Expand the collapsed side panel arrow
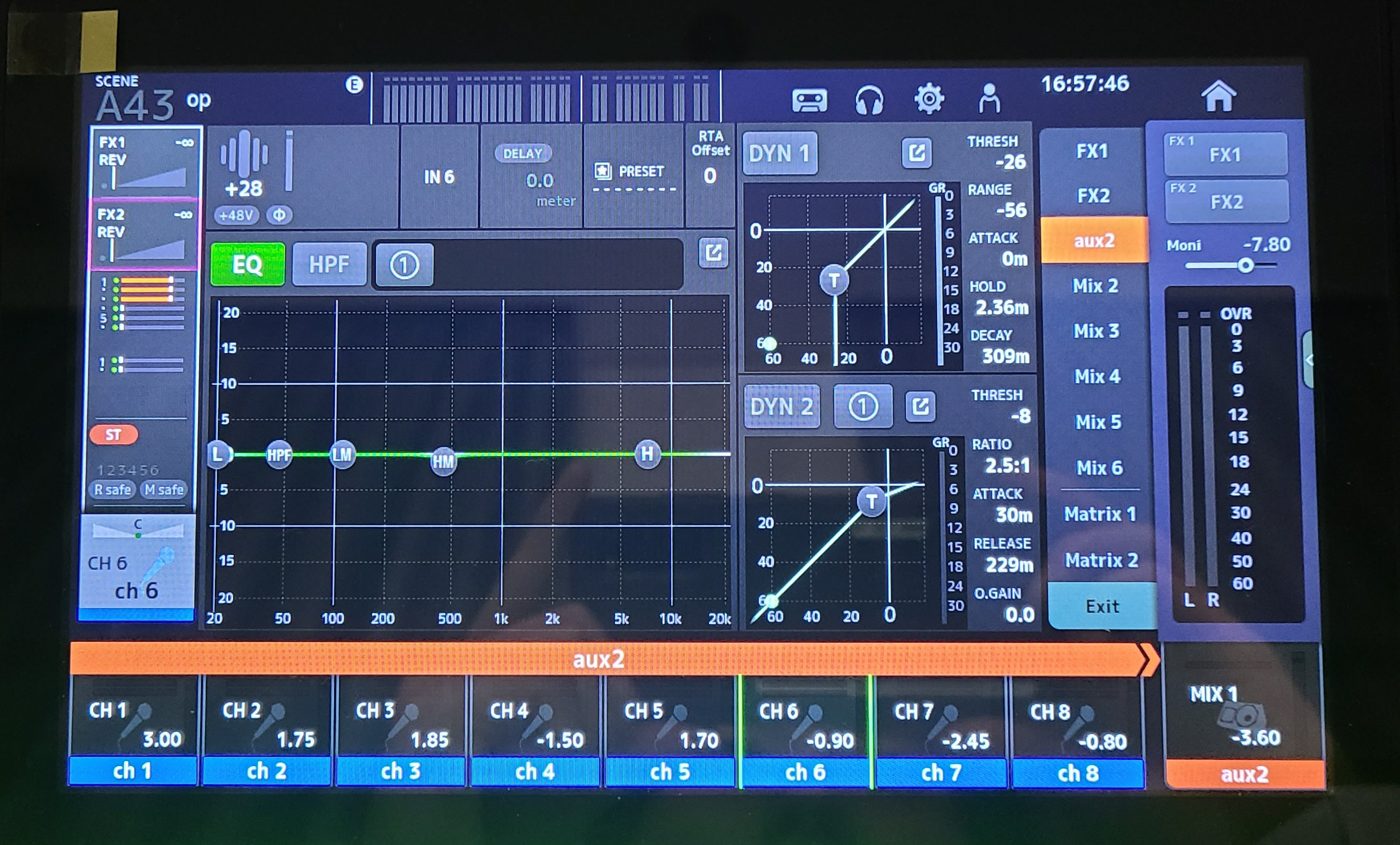 [1307, 360]
